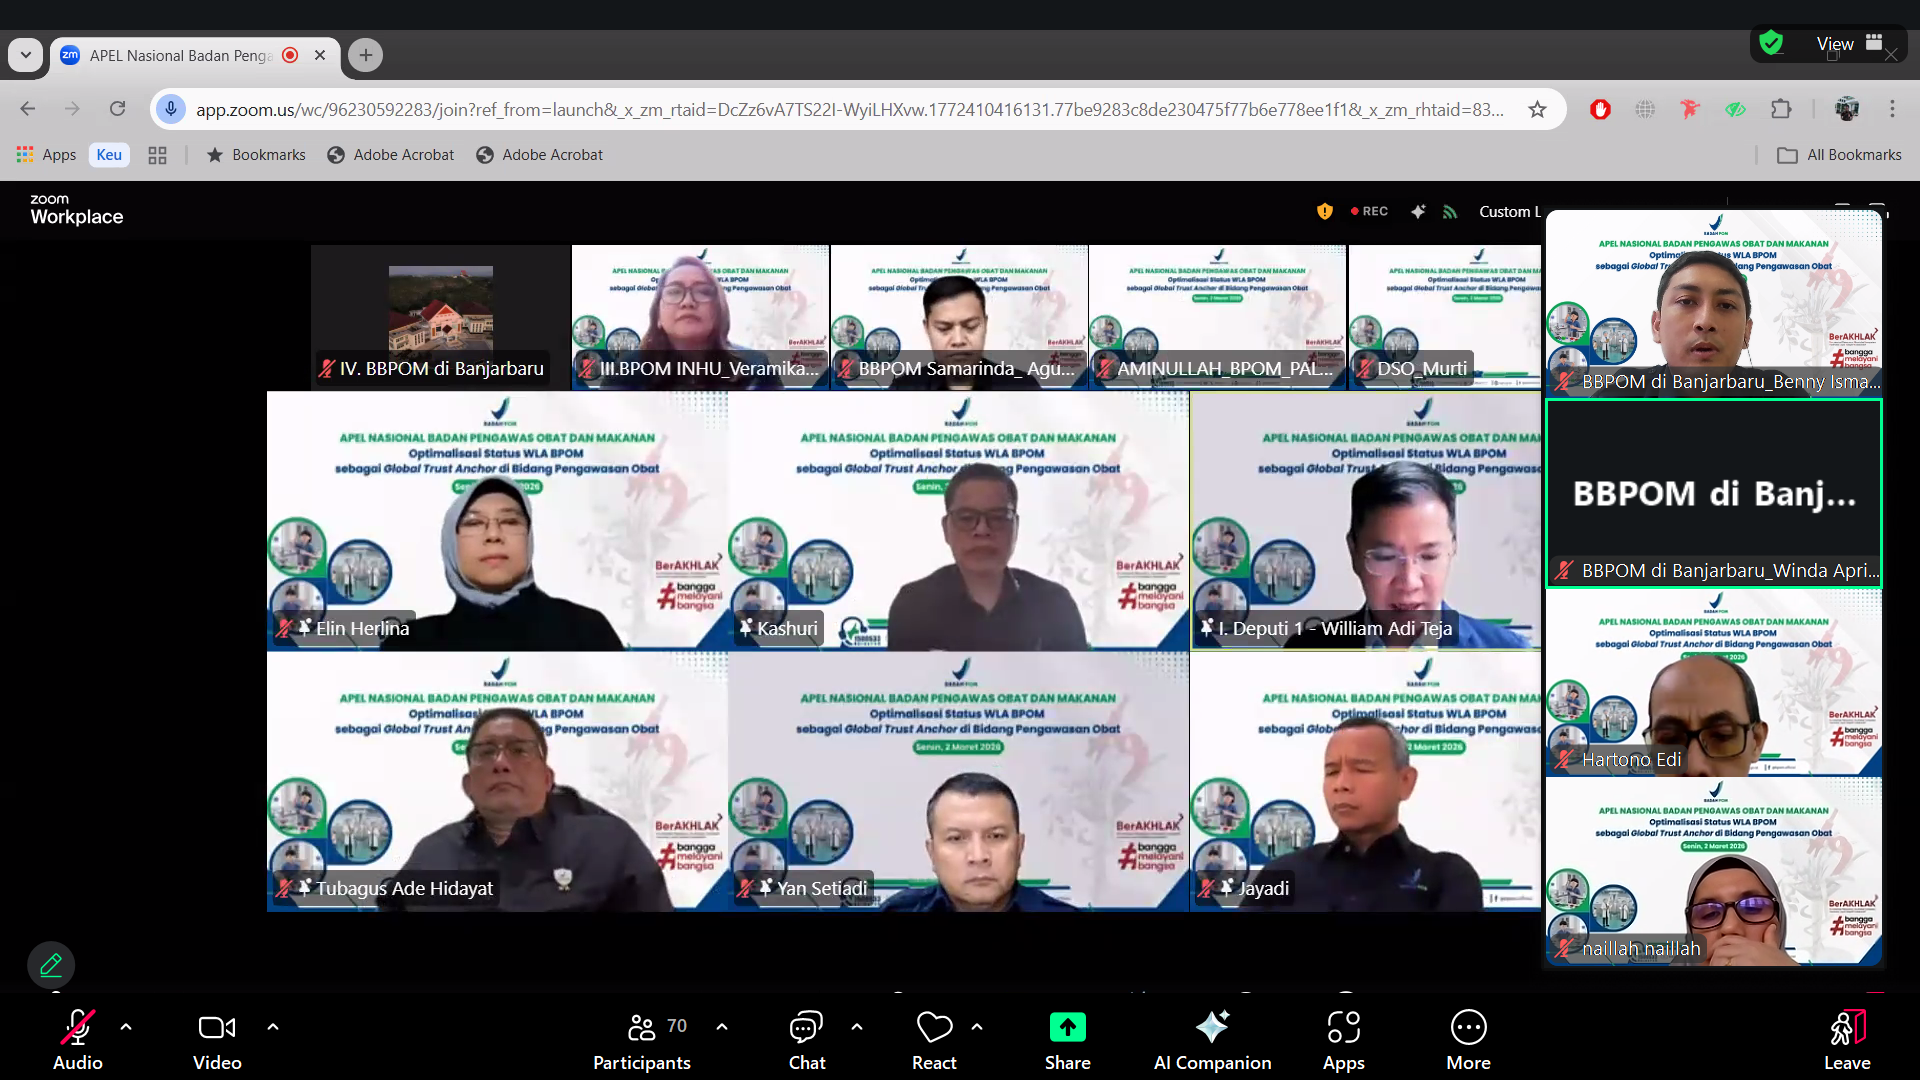The image size is (1920, 1080).
Task: Select the APEL Nasional browser tab
Action: pyautogui.click(x=180, y=55)
